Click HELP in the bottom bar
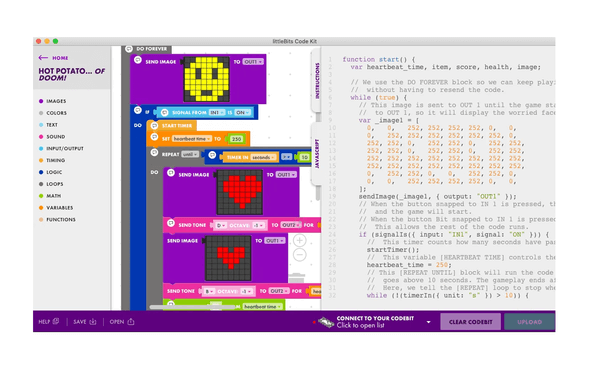Image resolution: width=590 pixels, height=369 pixels. [44, 322]
